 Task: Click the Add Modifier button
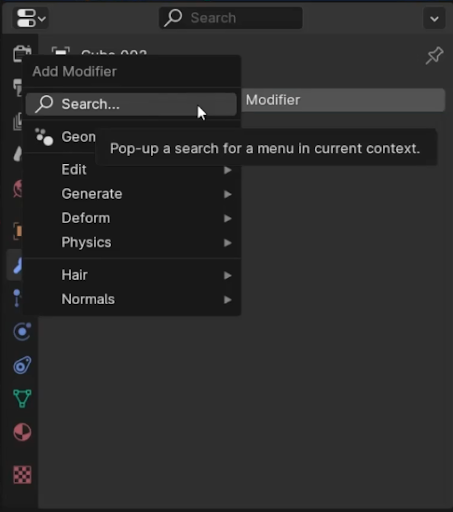[x=343, y=100]
